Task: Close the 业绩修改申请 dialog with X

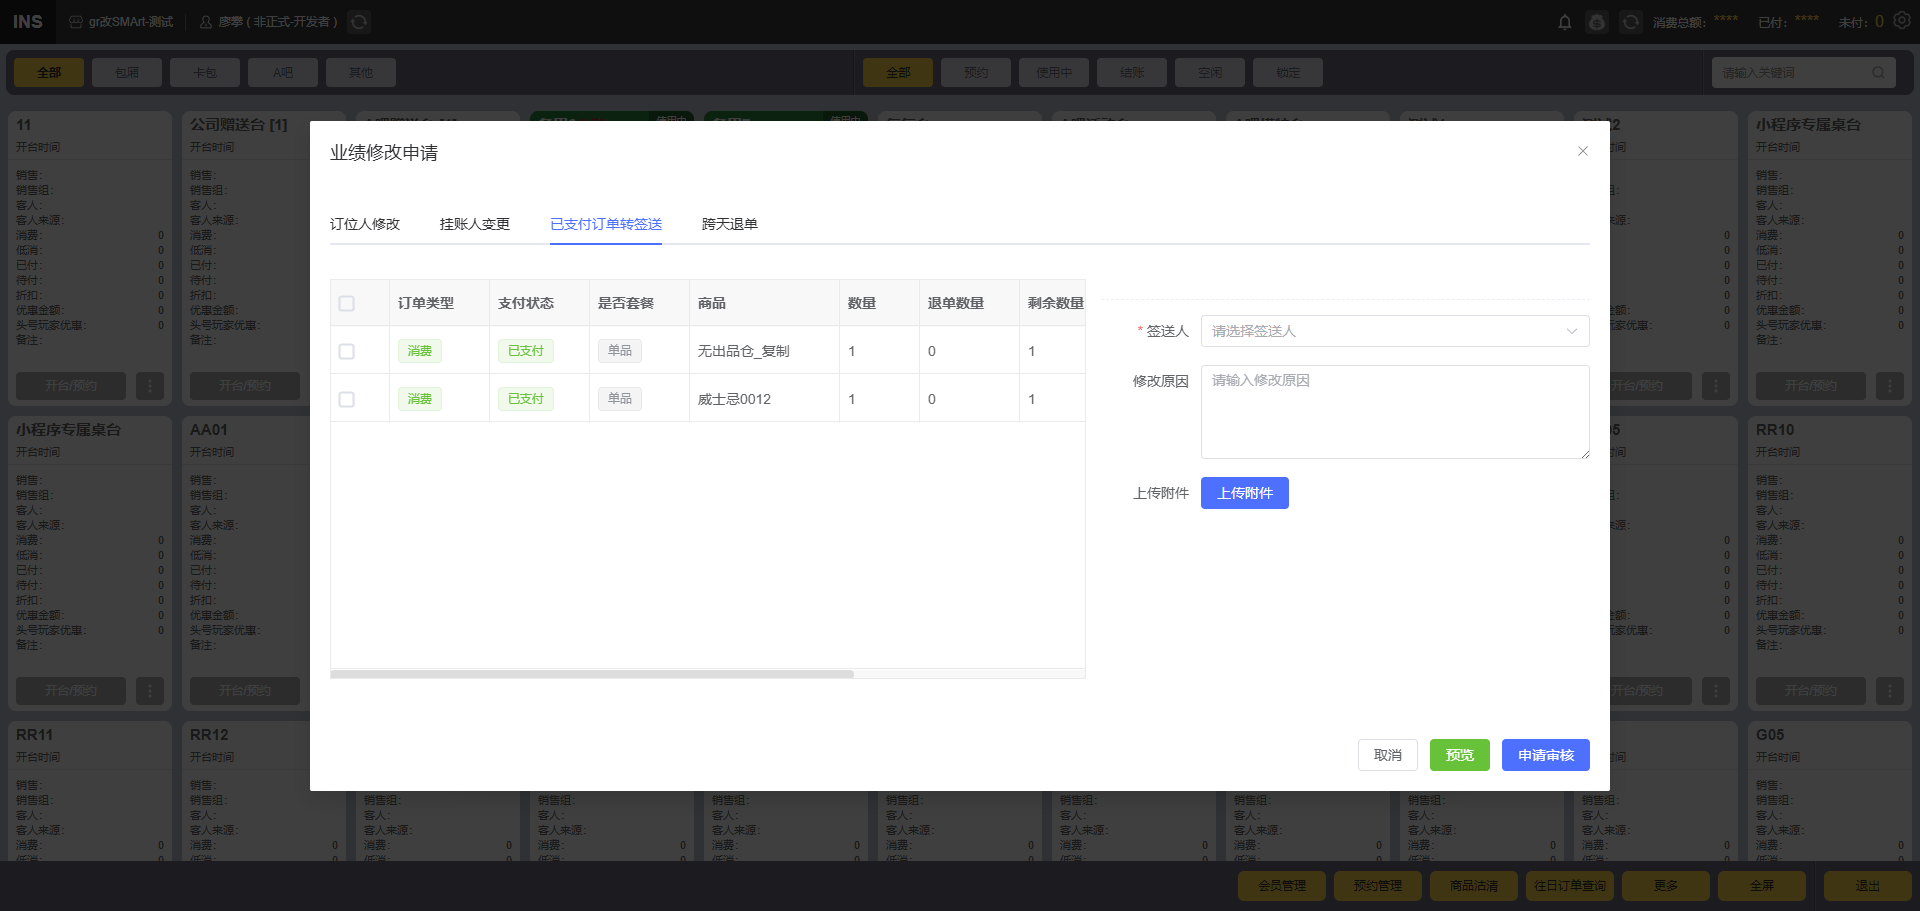Action: (x=1583, y=151)
